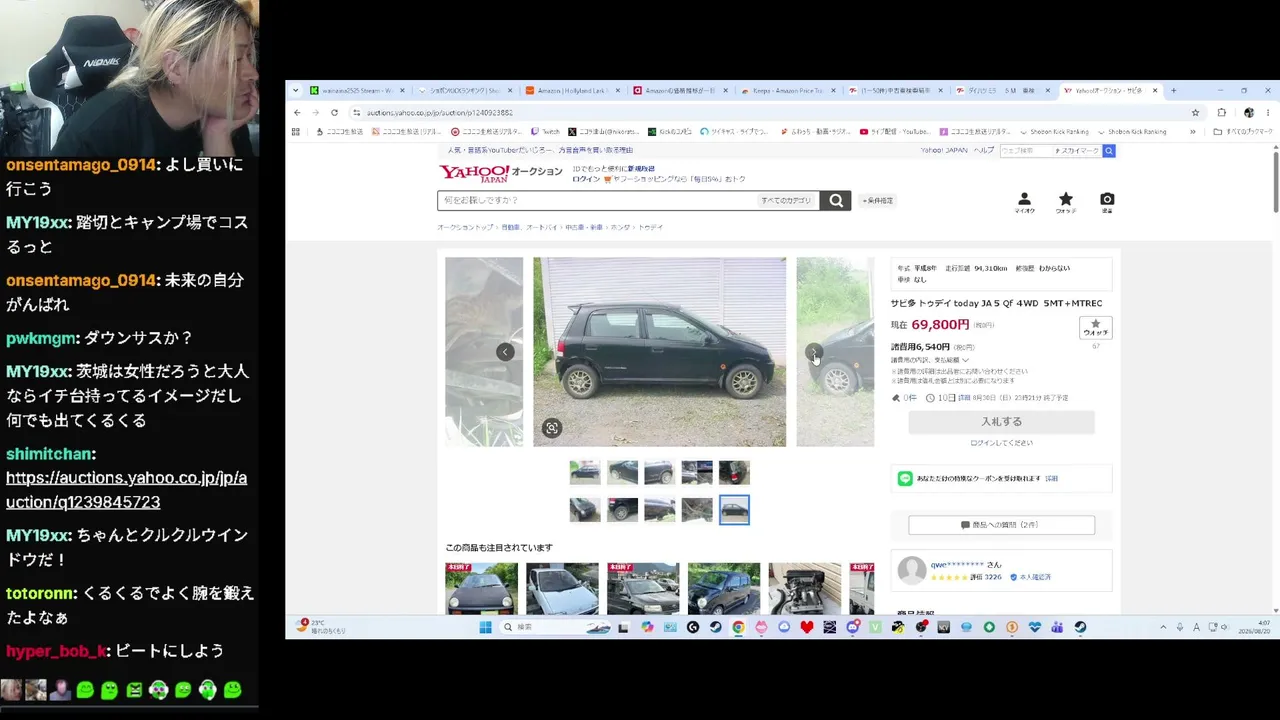Viewport: 1280px width, 720px height.
Task: Open the all bookmarks folder
Action: click(1243, 131)
